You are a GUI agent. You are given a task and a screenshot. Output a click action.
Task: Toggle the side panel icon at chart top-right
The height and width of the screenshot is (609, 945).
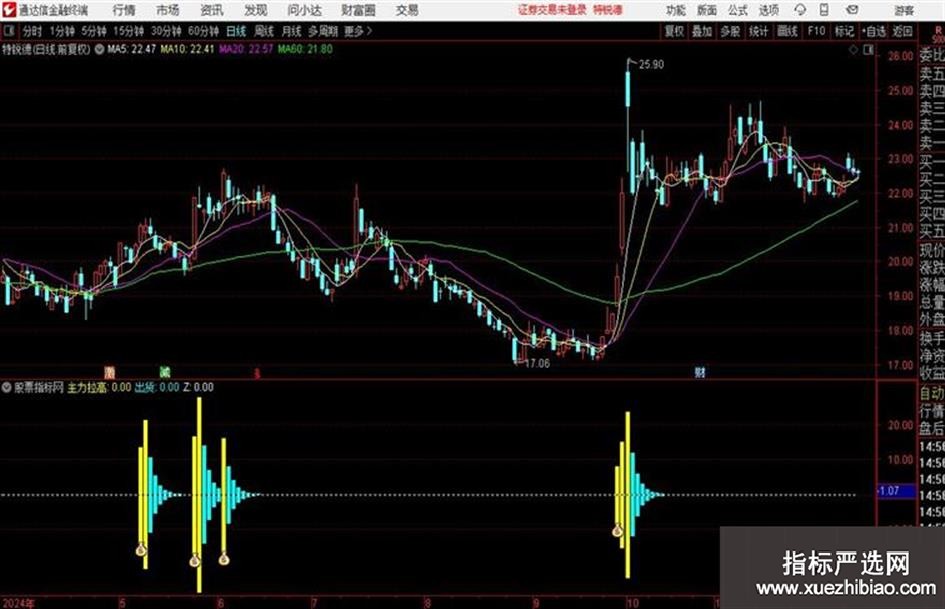pos(868,50)
